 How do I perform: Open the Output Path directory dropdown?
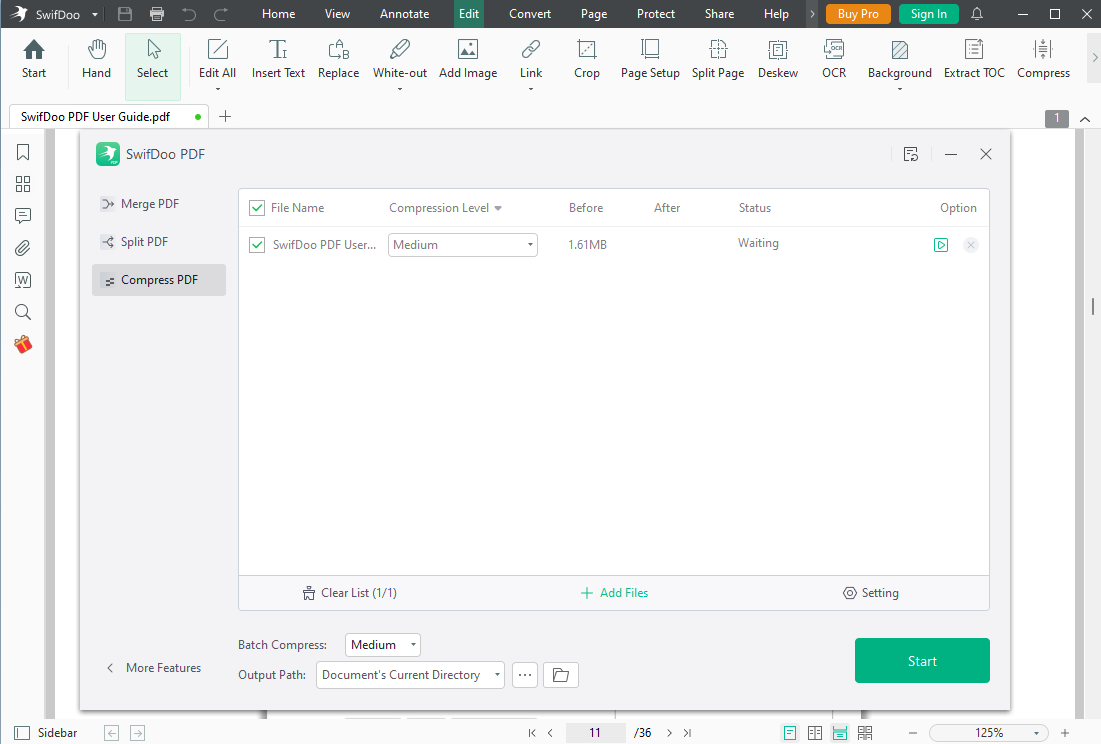tap(410, 675)
